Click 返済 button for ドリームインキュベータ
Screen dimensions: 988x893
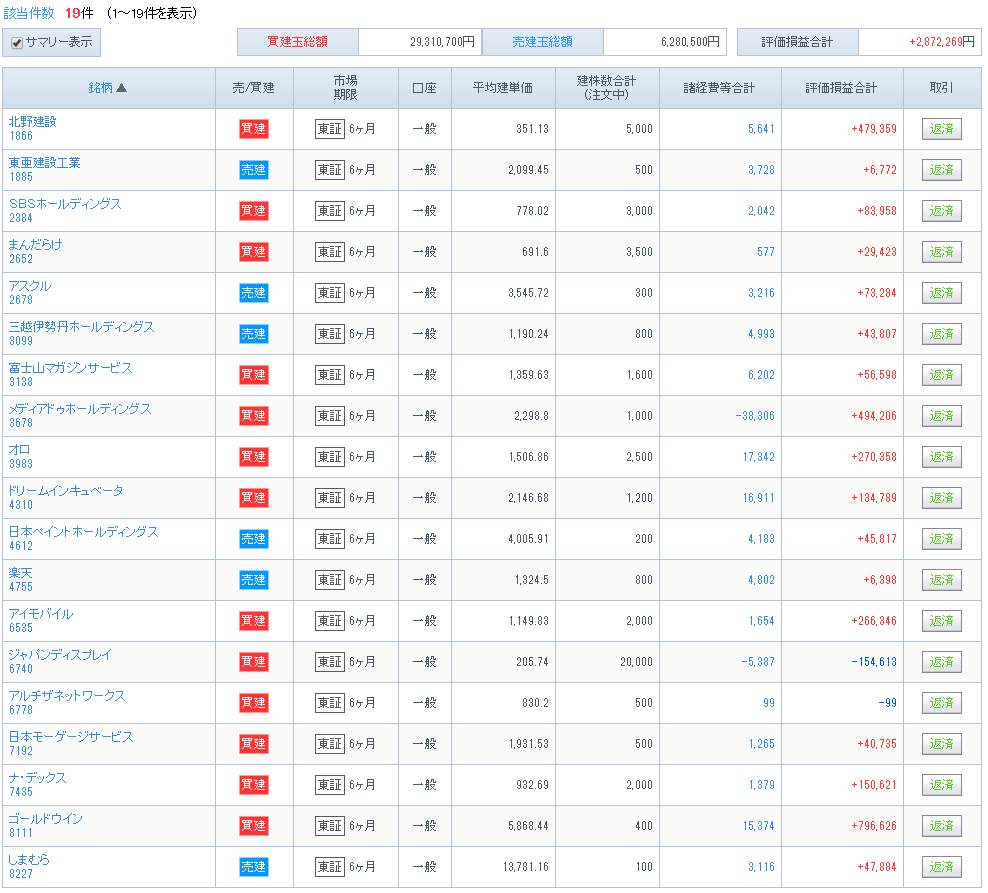tap(941, 497)
